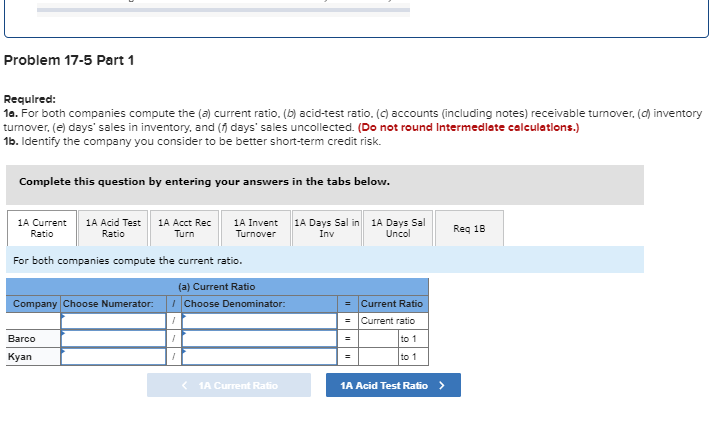Open the header-row Choose Denominator dropdown

click(259, 321)
